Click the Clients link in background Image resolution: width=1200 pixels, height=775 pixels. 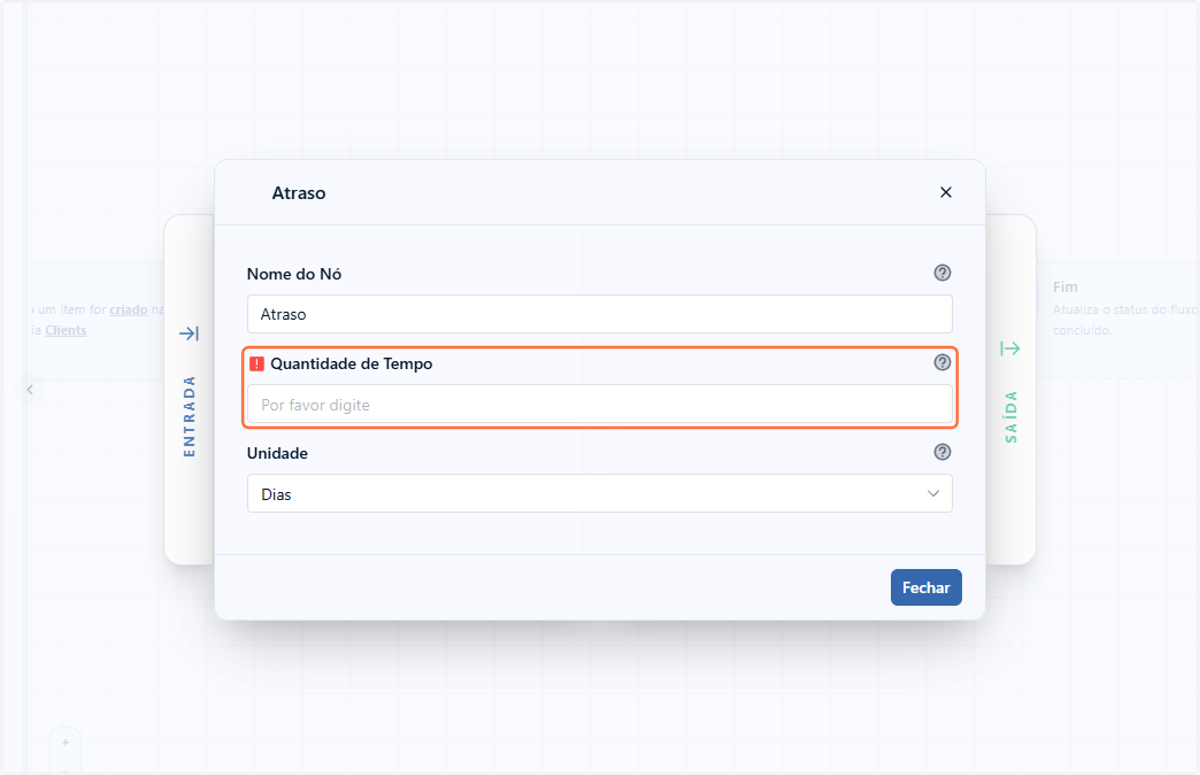tap(65, 330)
